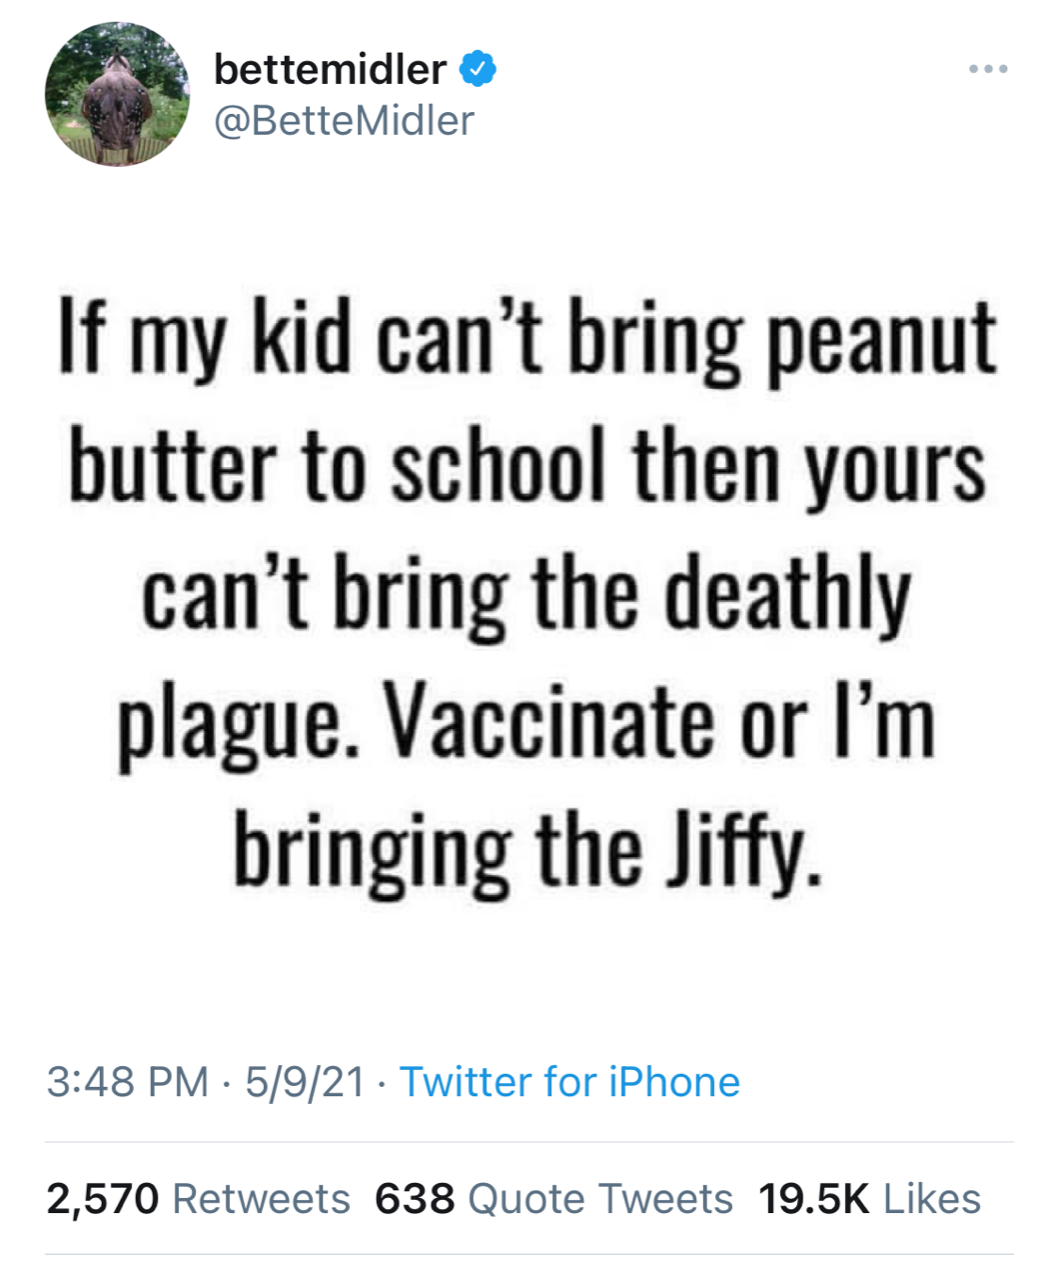Click the "butter to school then yours" line
Screen dimensions: 1059x1280
pyautogui.click(x=528, y=468)
